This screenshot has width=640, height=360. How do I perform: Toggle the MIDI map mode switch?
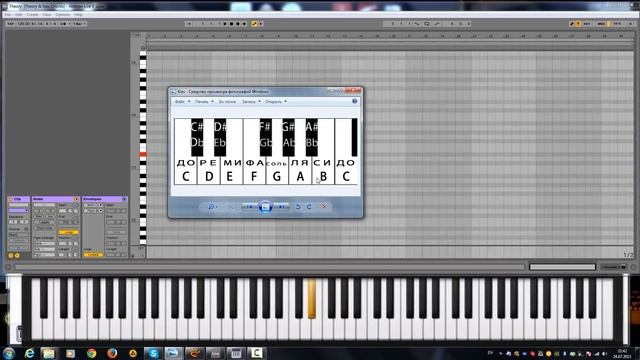[x=601, y=24]
